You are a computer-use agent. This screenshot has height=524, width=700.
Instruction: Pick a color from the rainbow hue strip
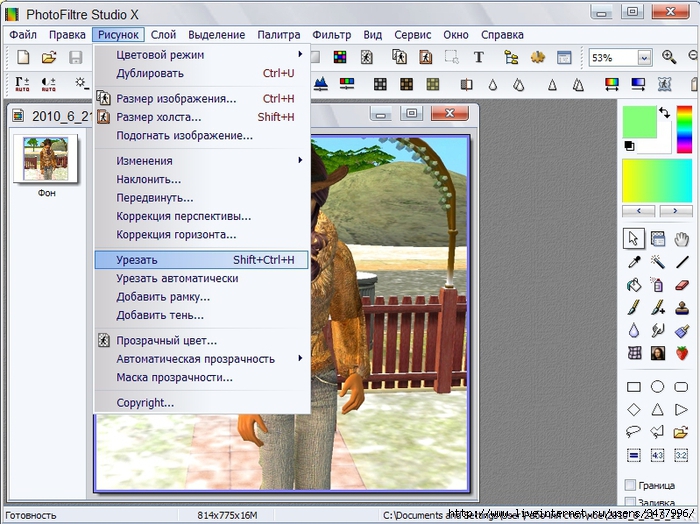pyautogui.click(x=684, y=129)
